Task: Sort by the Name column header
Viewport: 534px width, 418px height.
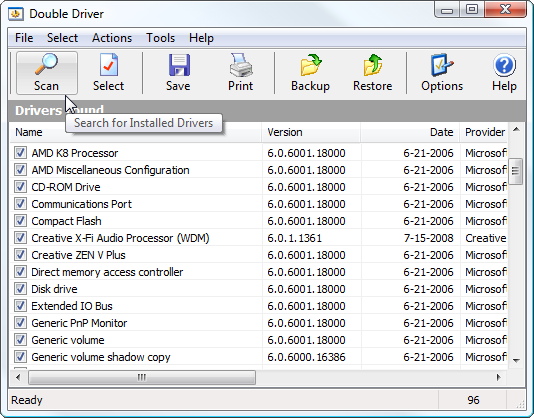Action: (136, 132)
